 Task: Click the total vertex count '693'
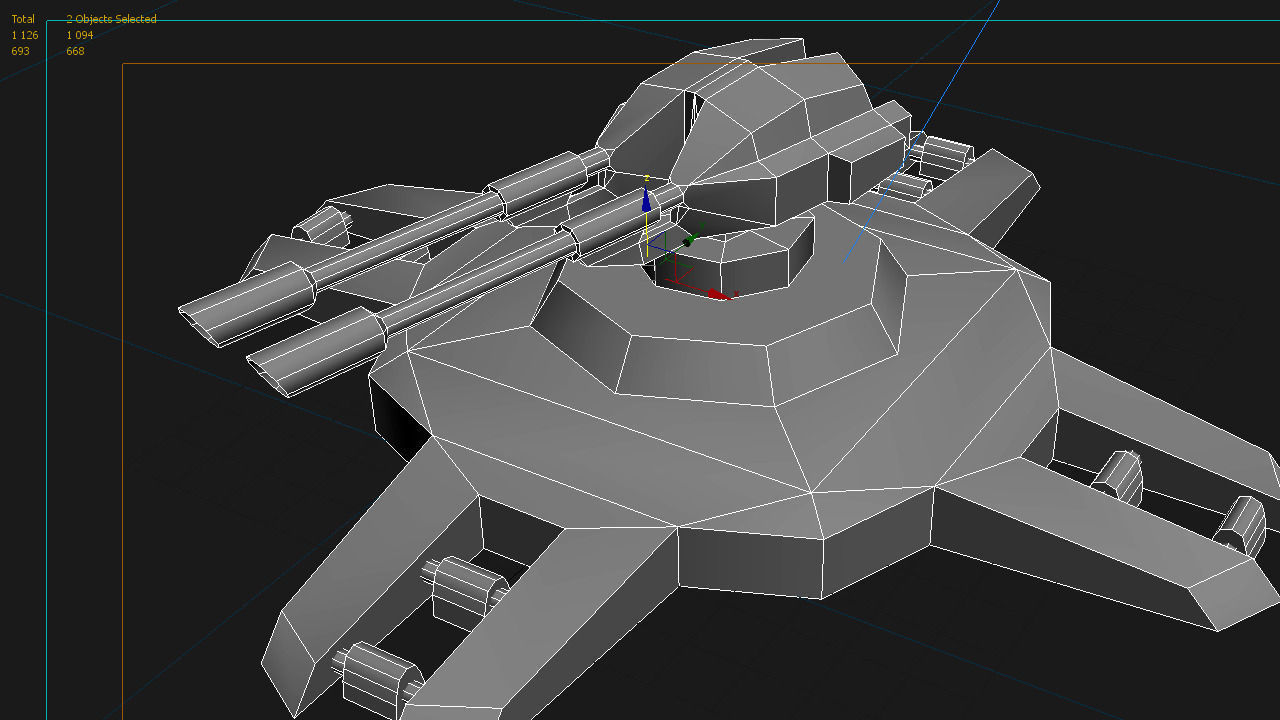click(20, 51)
